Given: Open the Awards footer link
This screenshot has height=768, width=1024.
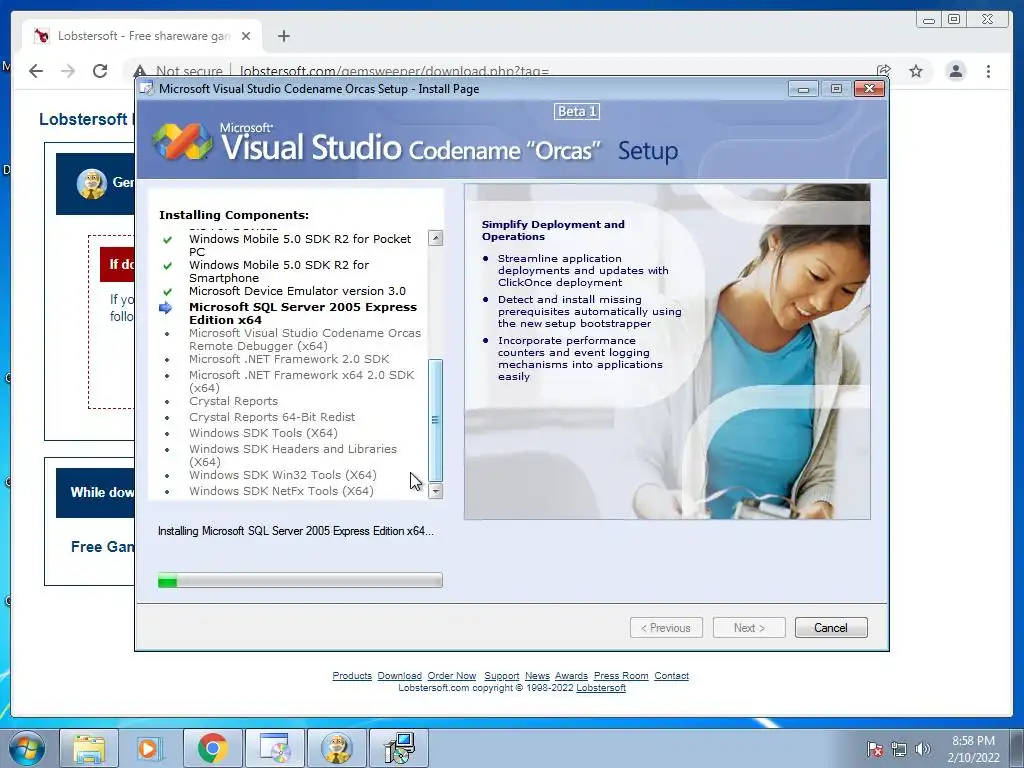Looking at the screenshot, I should click(571, 676).
